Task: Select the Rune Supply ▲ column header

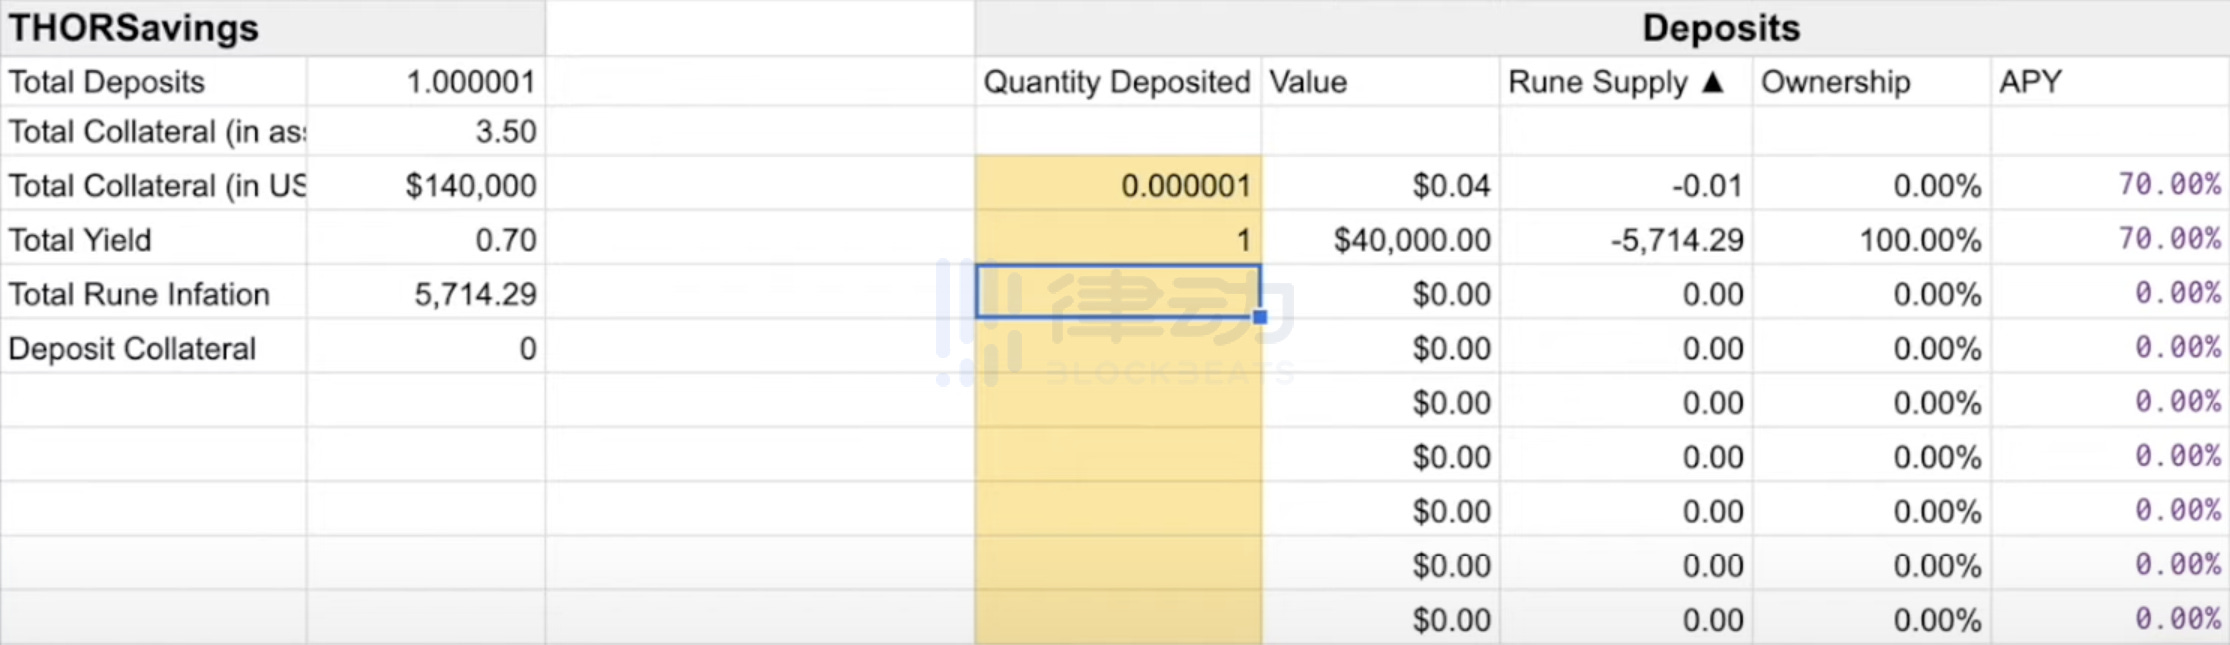Action: (x=1626, y=82)
